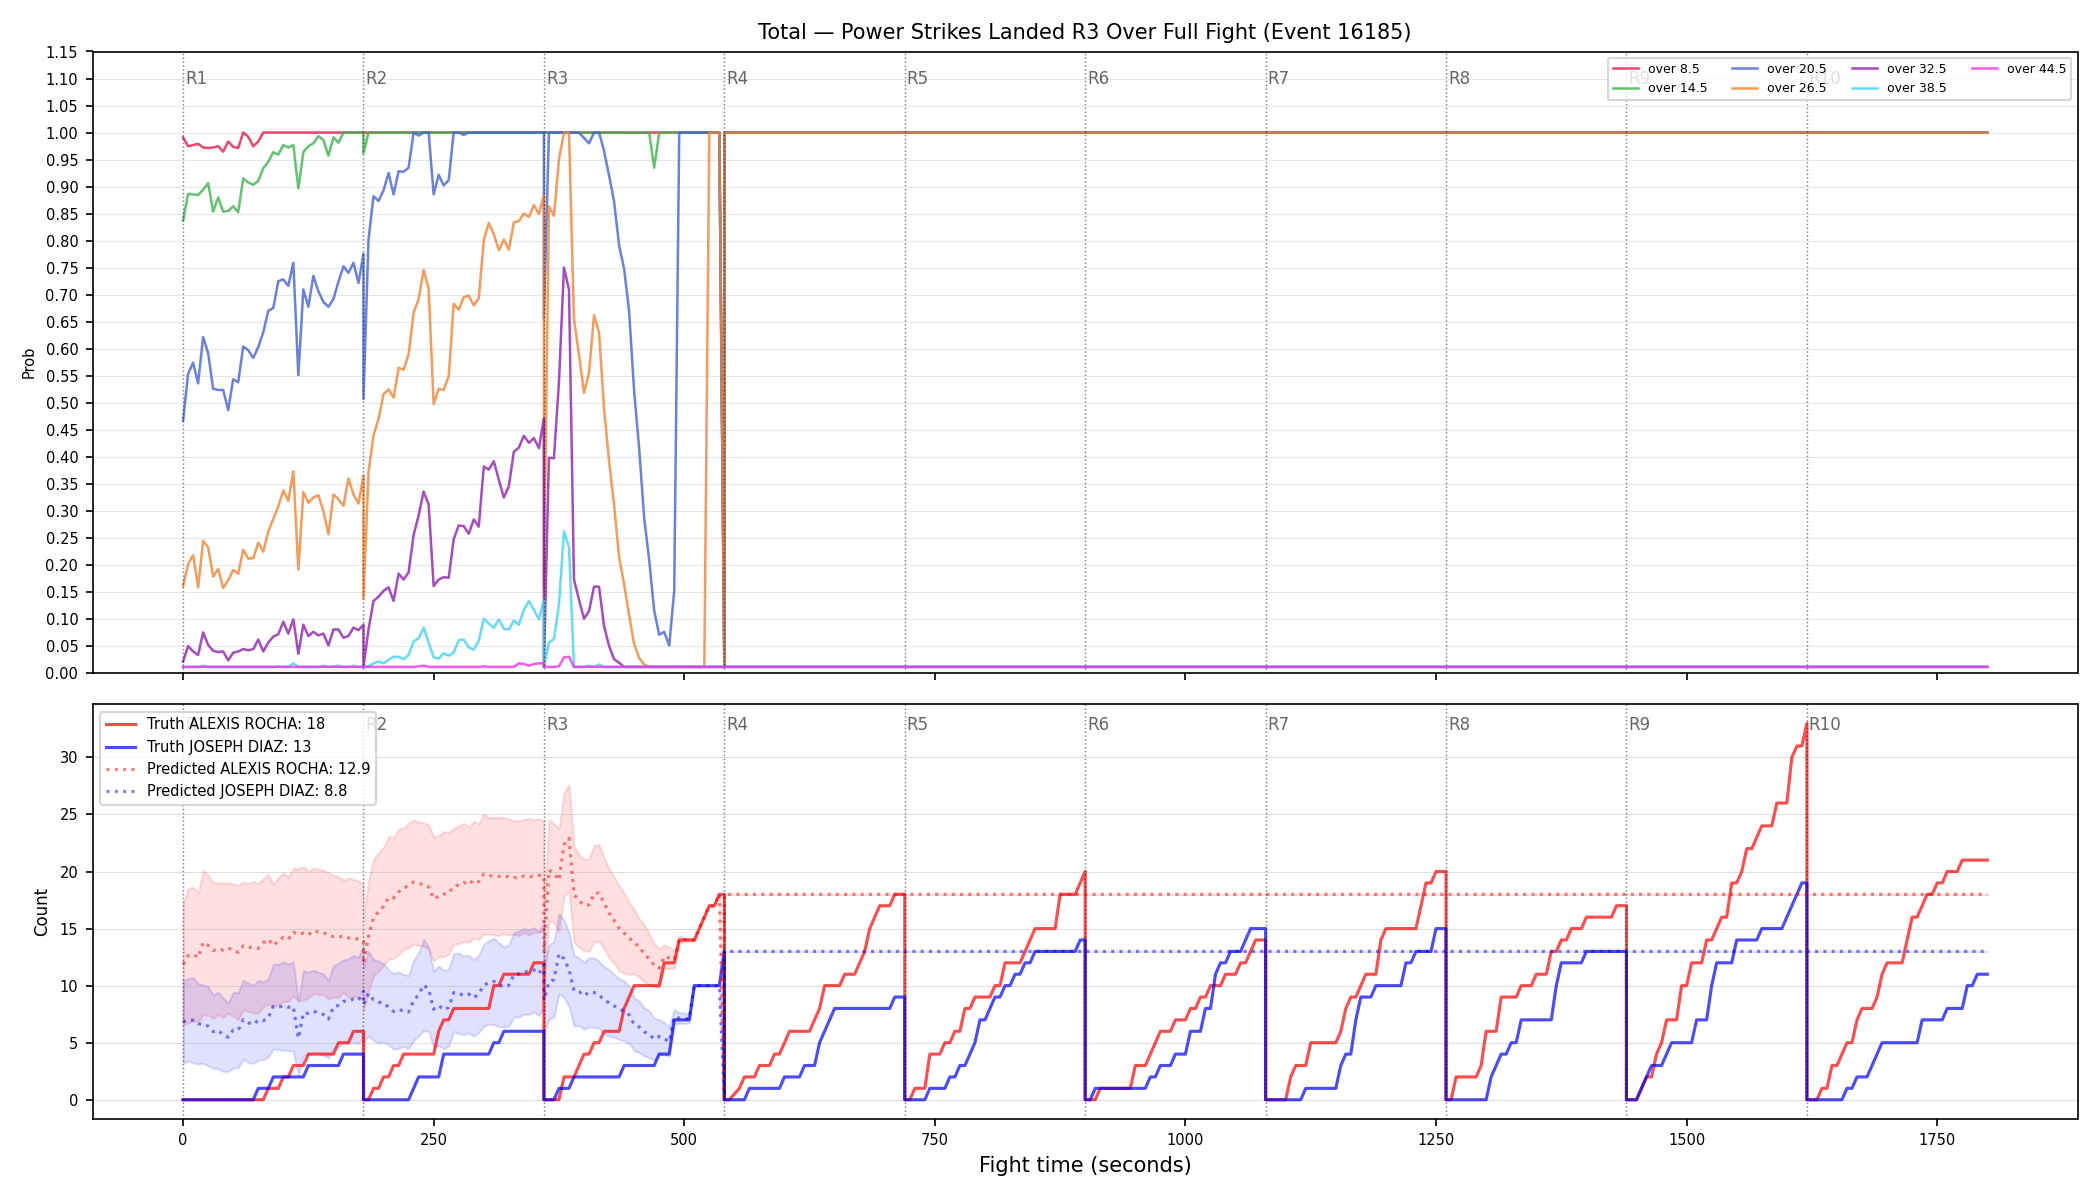The width and height of the screenshot is (2100, 1200).
Task: Select the R8 marker in the bottom chart
Action: [x=1459, y=724]
